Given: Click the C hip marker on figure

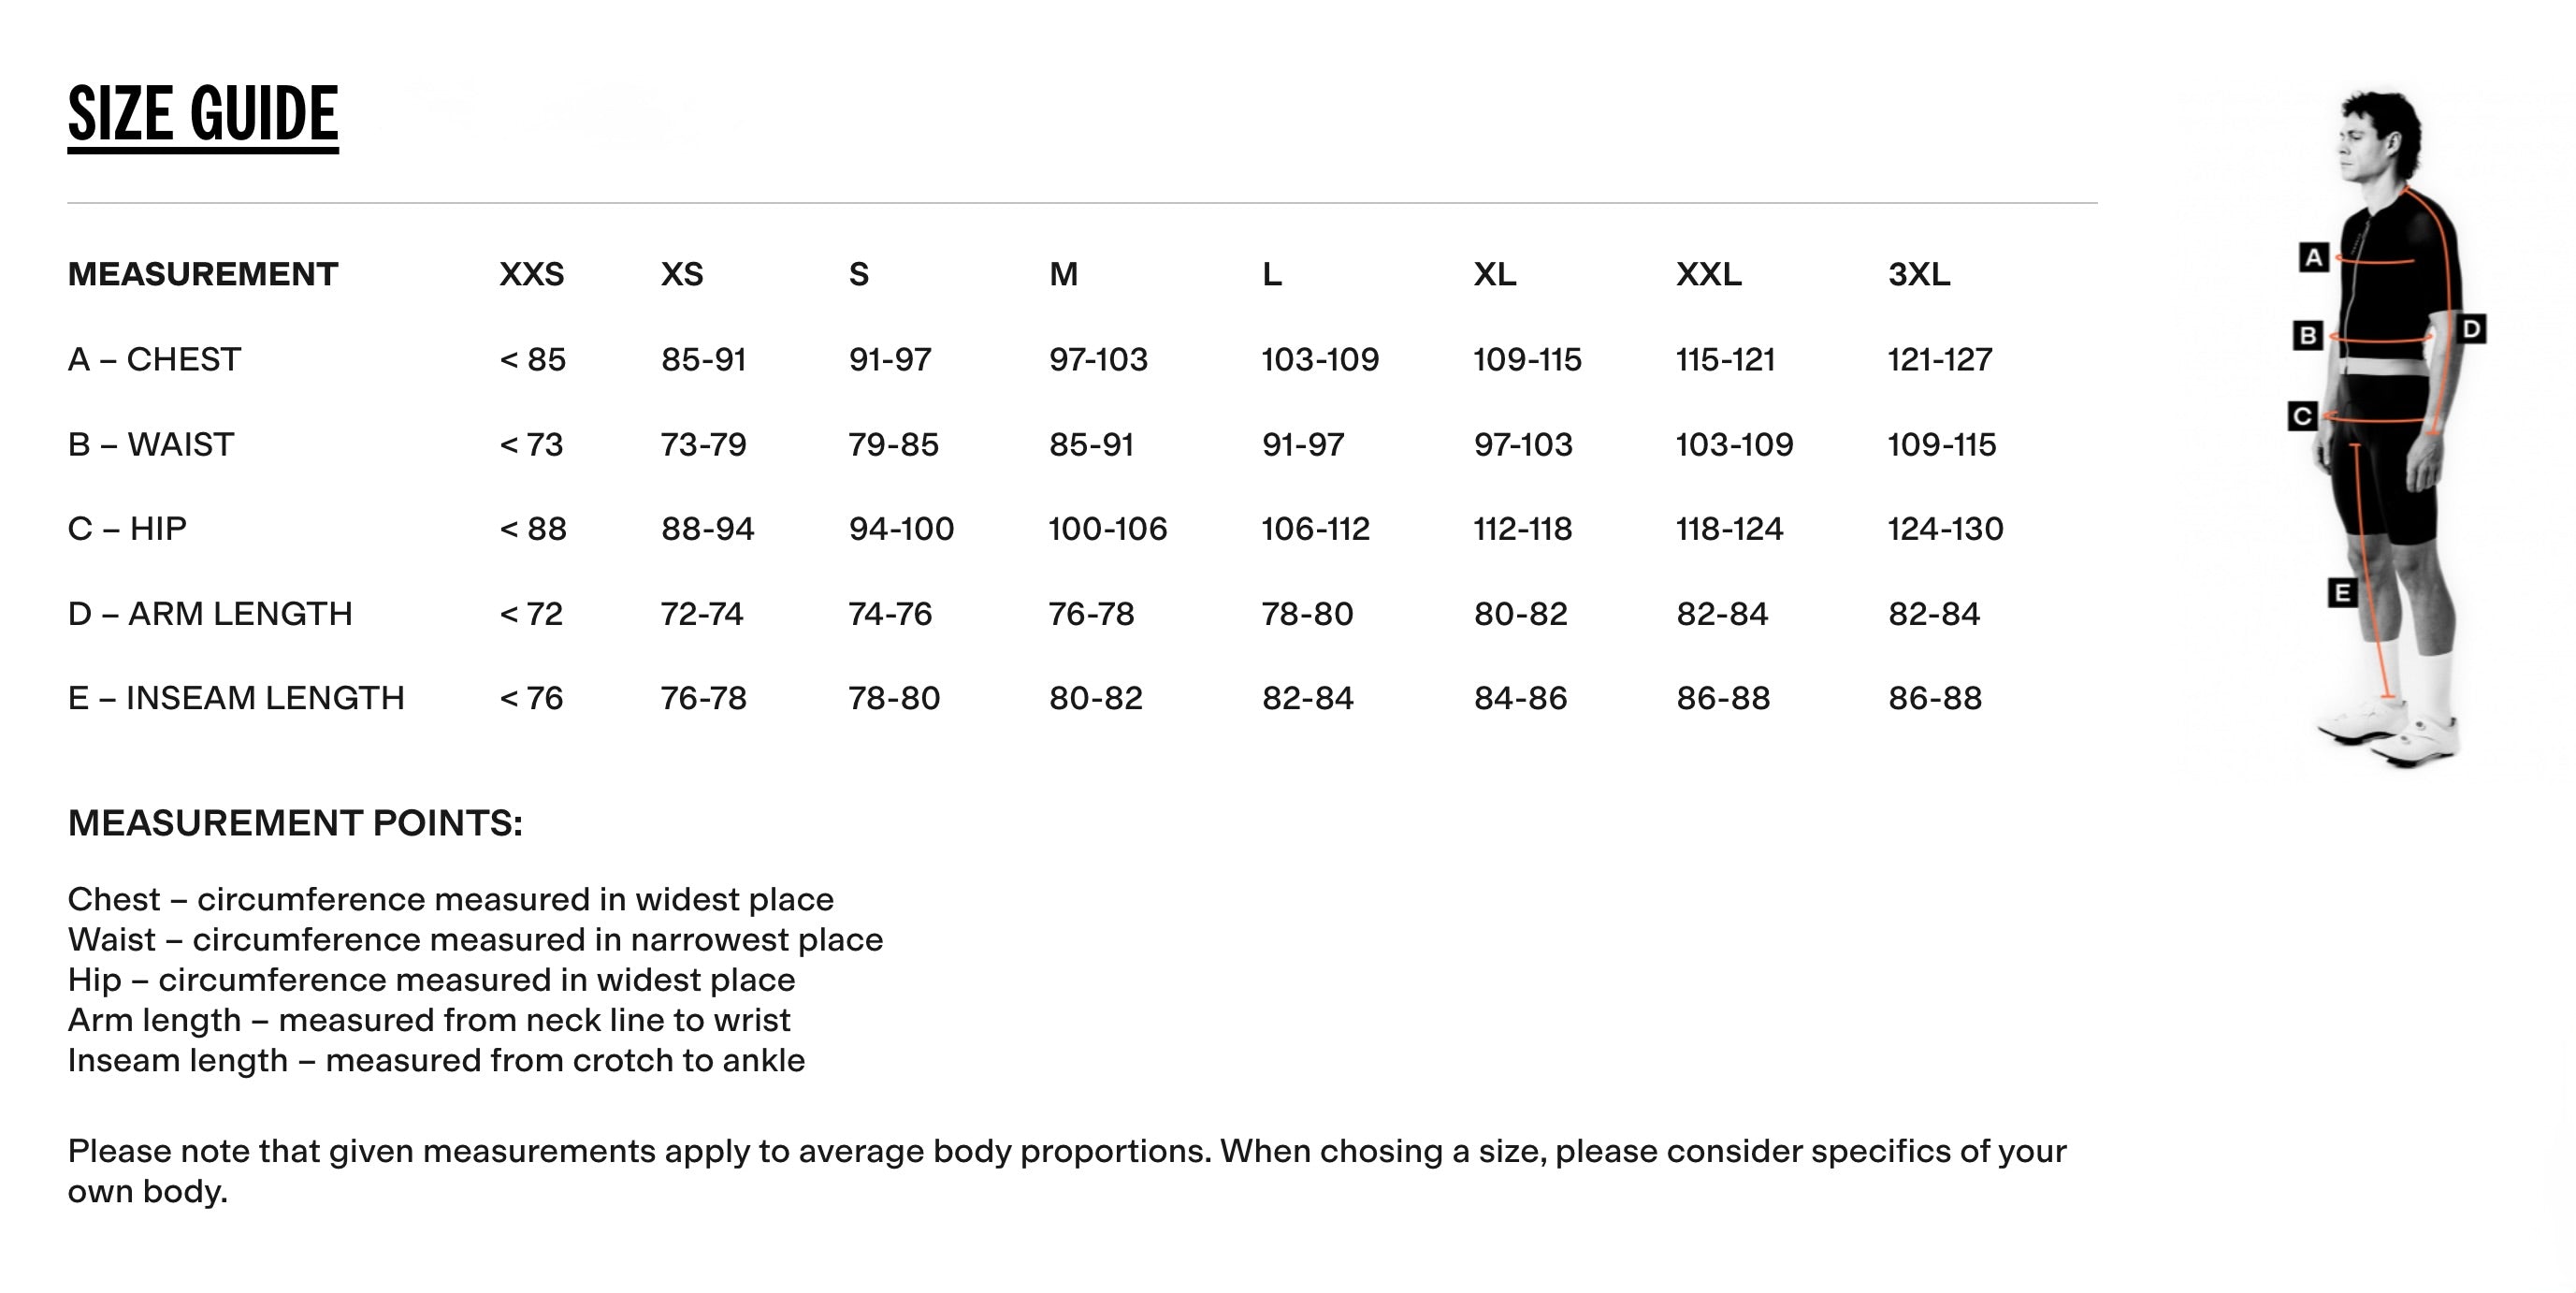Looking at the screenshot, I should [2302, 415].
